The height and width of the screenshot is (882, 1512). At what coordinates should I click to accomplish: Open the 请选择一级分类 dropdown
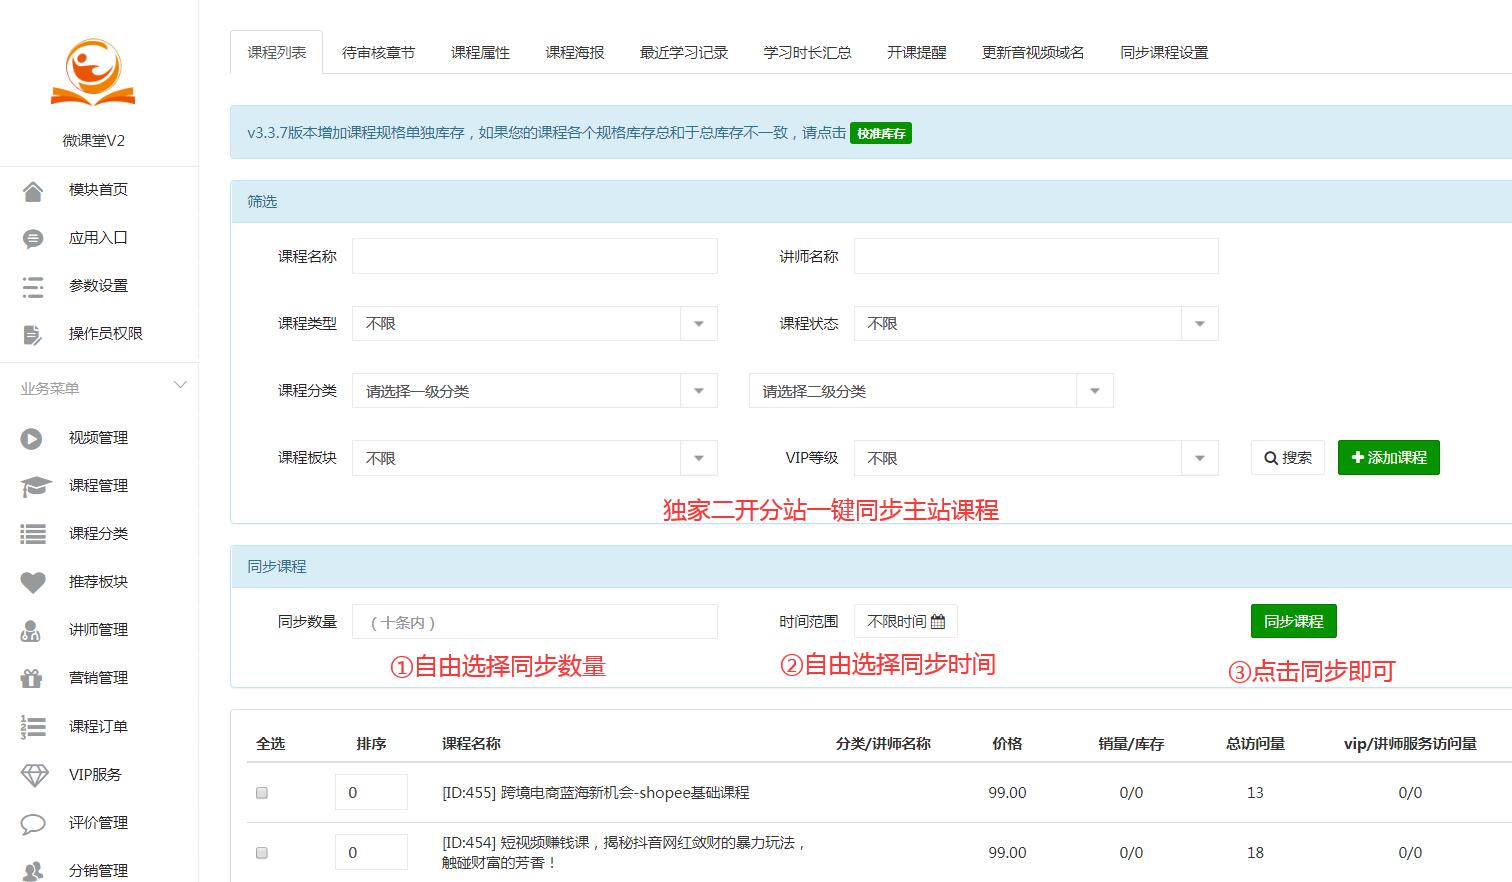(535, 390)
